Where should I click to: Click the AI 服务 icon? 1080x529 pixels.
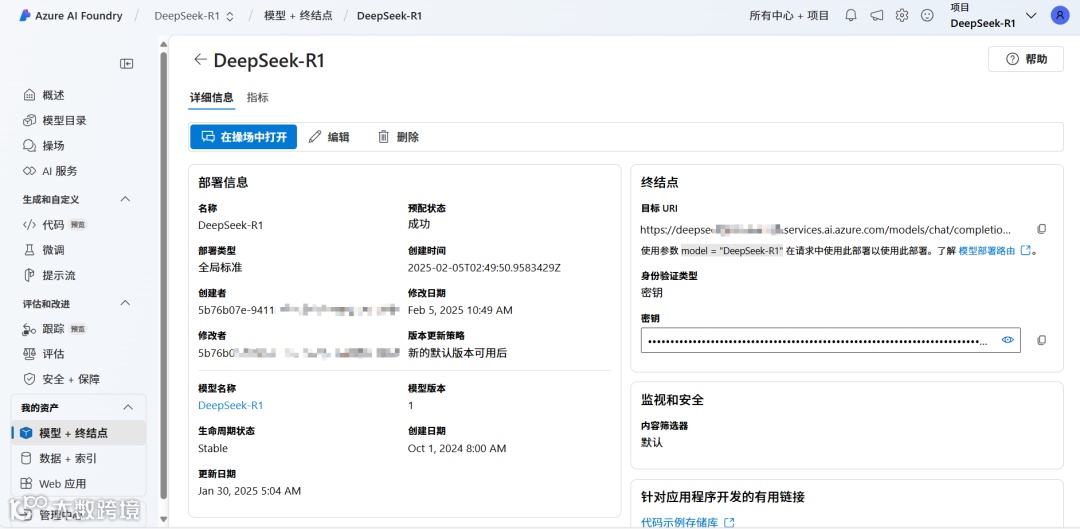coord(29,171)
